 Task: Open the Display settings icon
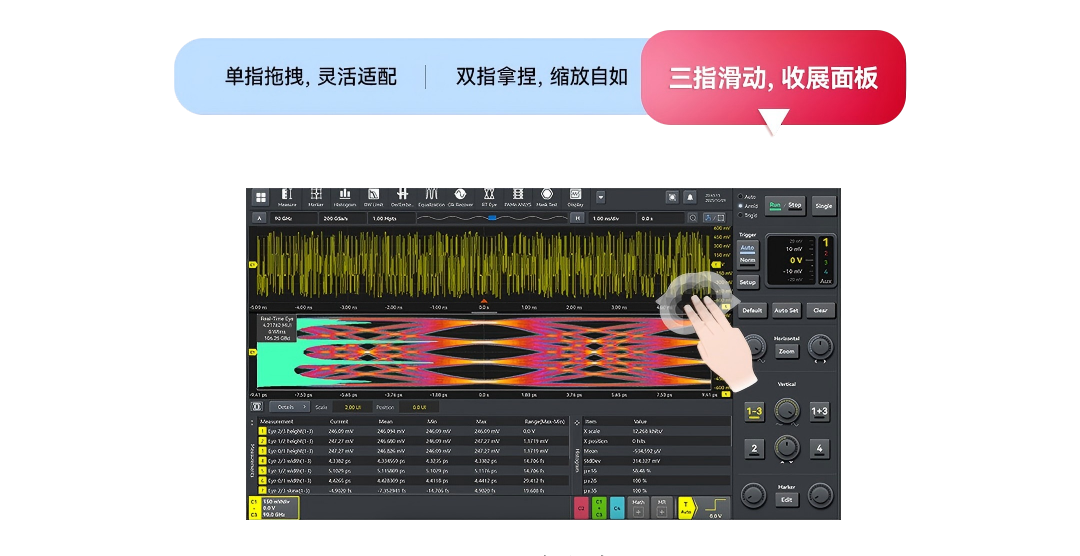[576, 197]
